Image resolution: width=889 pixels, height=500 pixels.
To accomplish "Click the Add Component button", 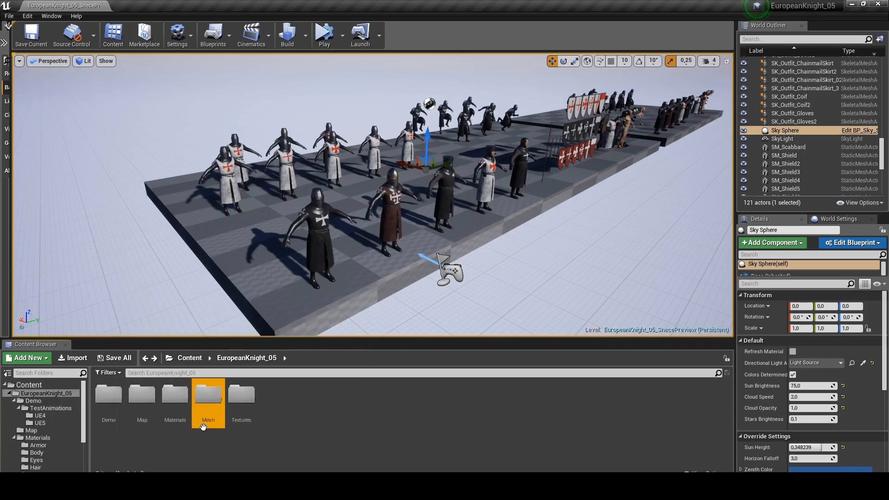I will [772, 243].
